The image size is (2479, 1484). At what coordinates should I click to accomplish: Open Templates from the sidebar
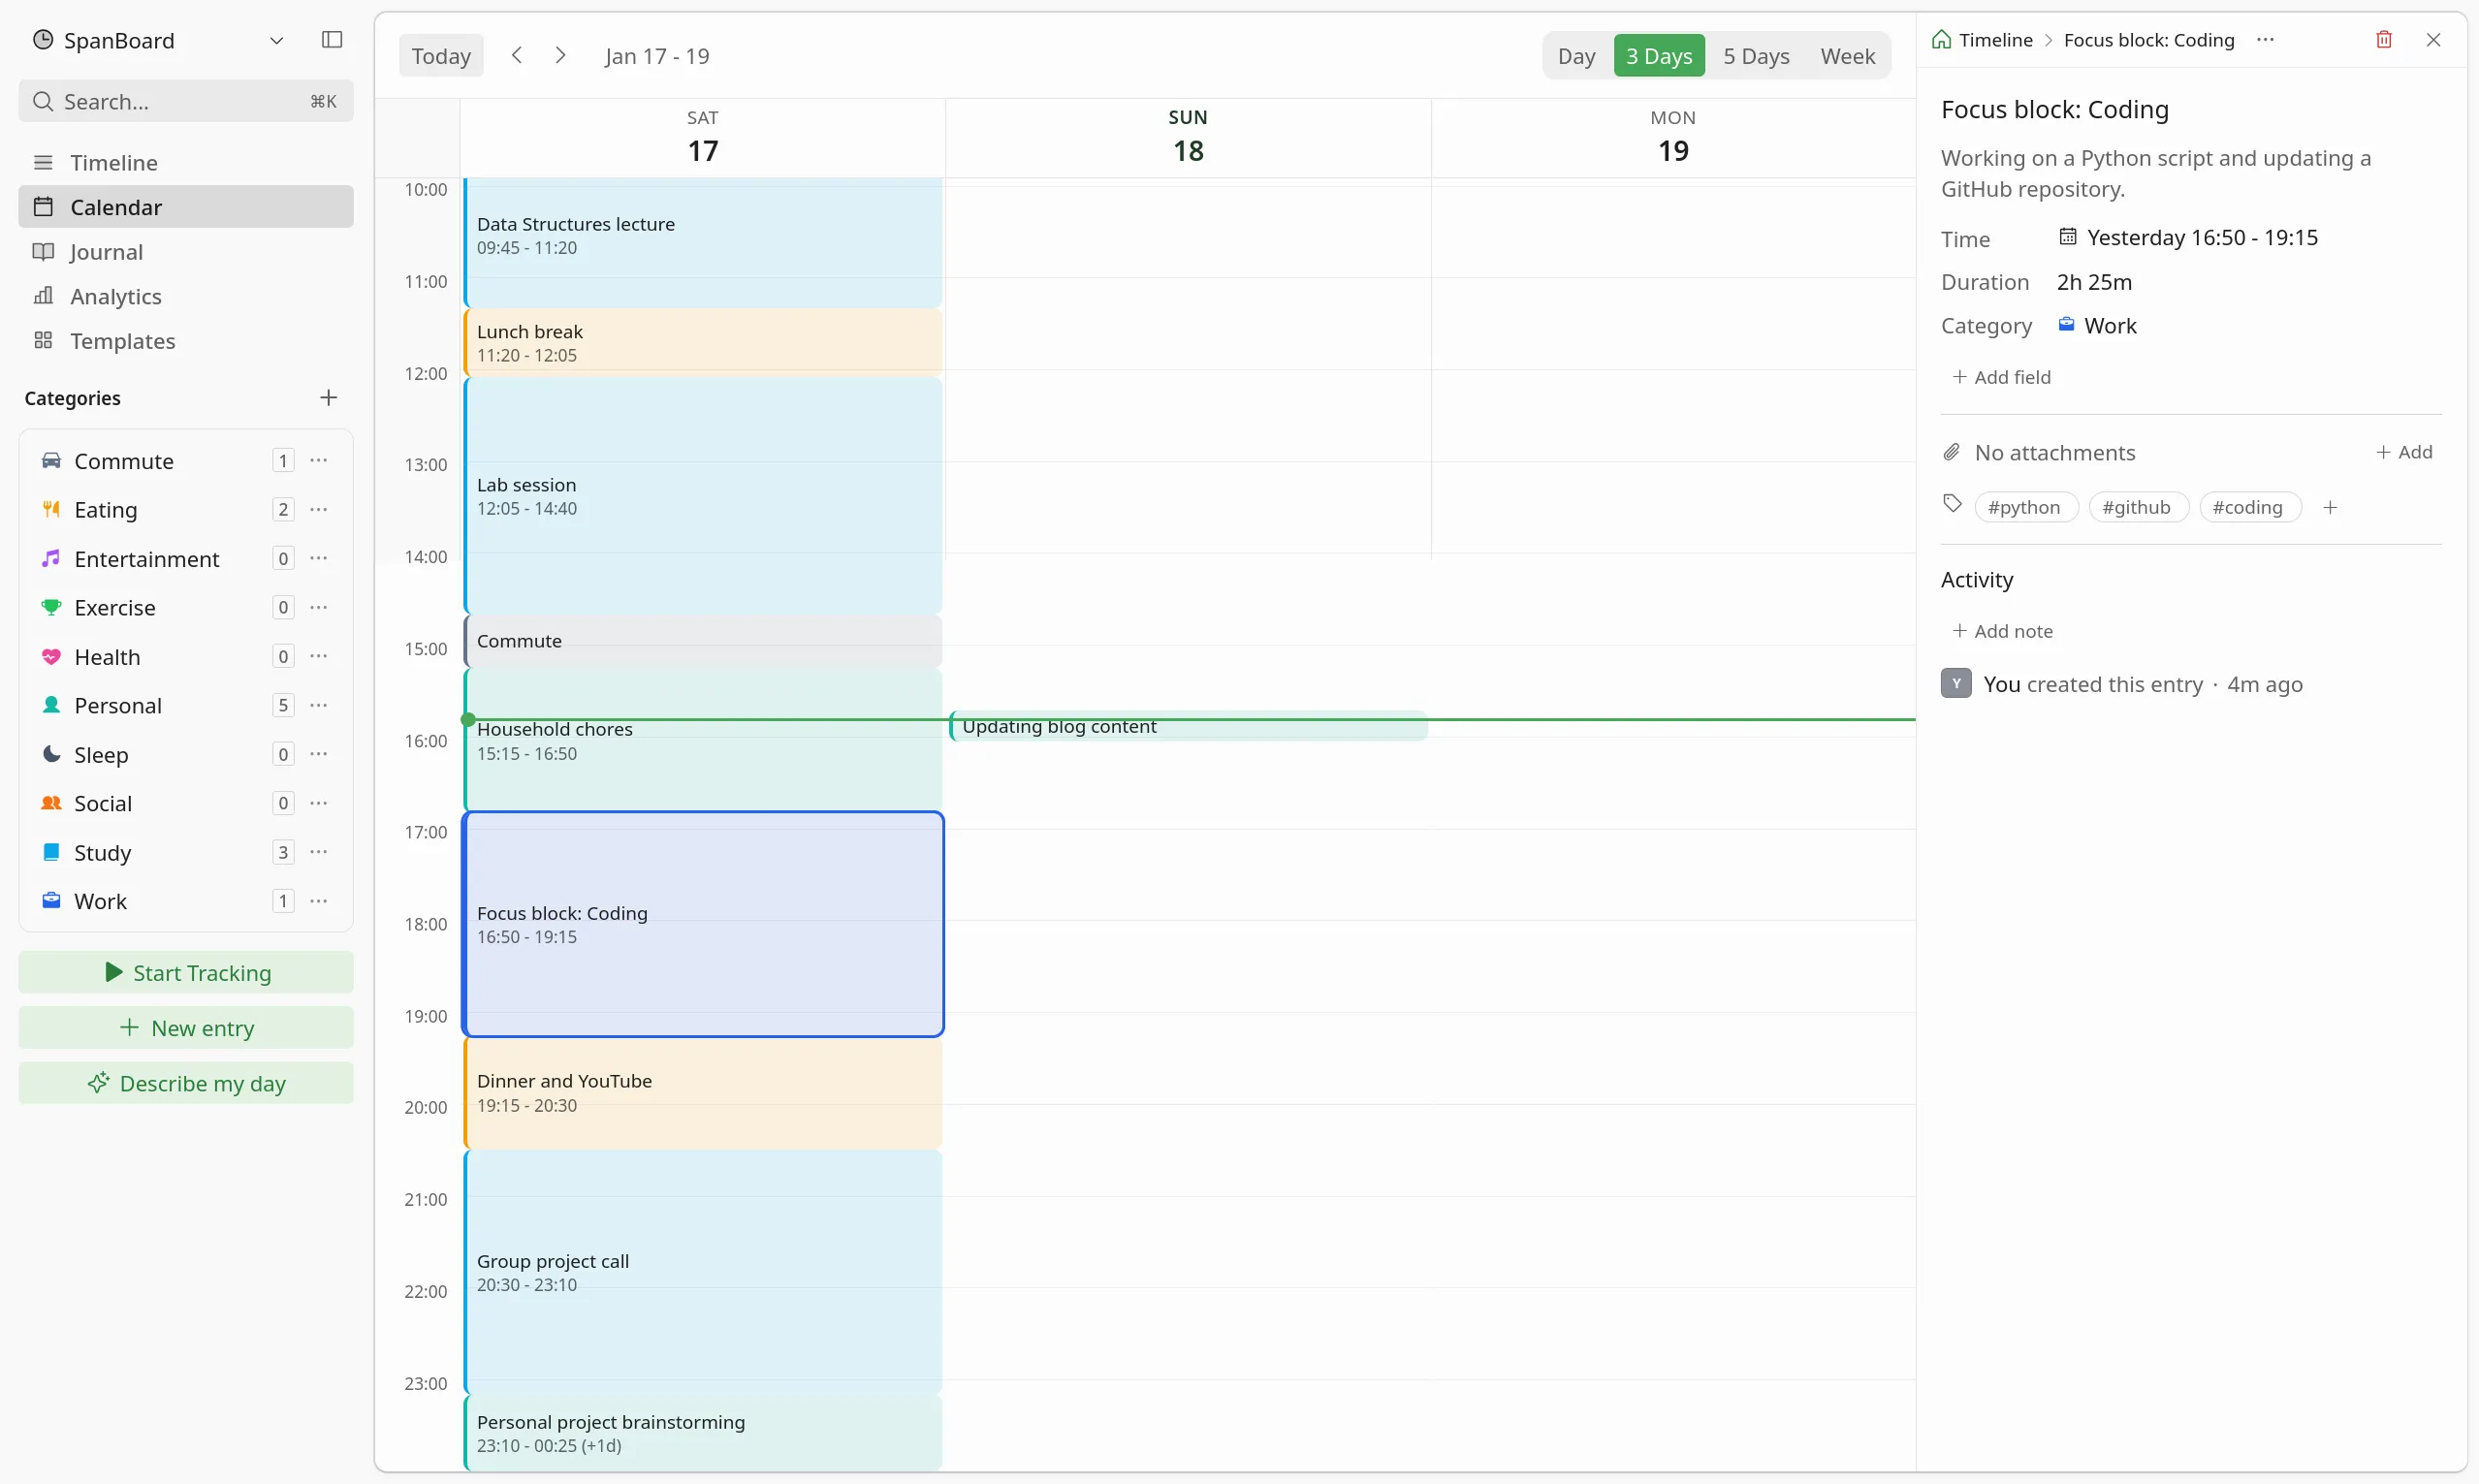123,341
